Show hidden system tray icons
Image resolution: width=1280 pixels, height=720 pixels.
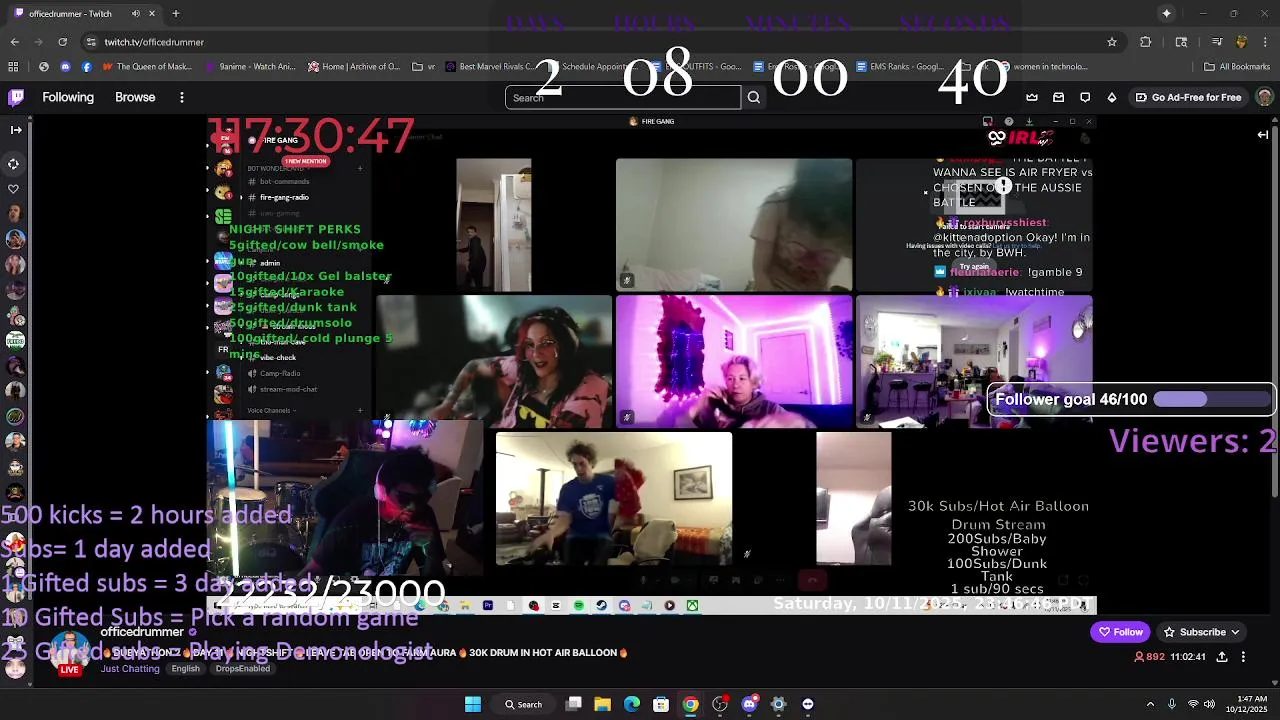(1150, 704)
